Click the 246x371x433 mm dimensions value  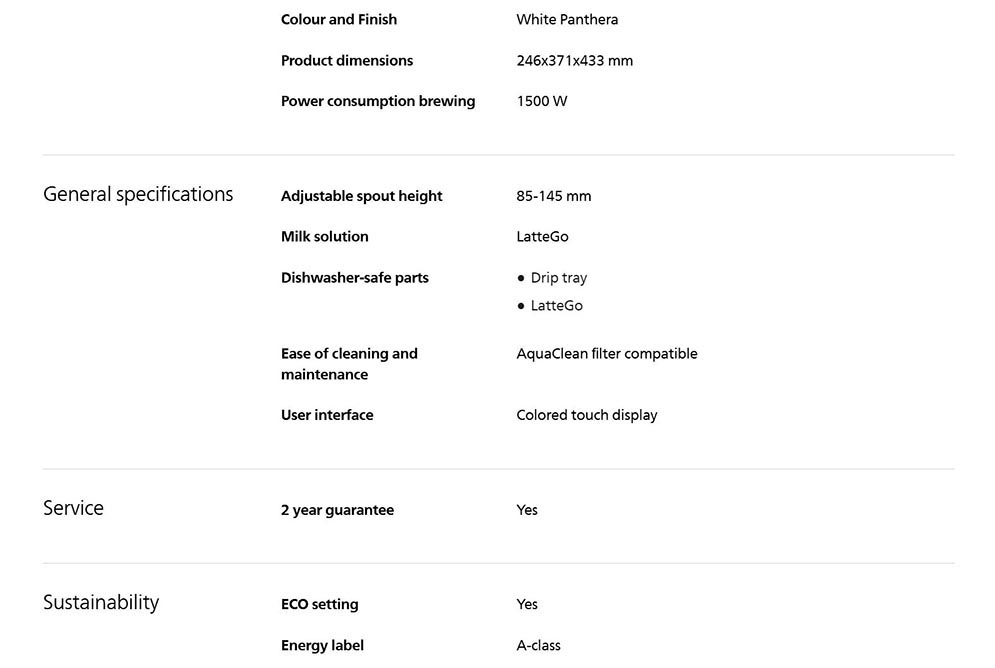pos(574,60)
